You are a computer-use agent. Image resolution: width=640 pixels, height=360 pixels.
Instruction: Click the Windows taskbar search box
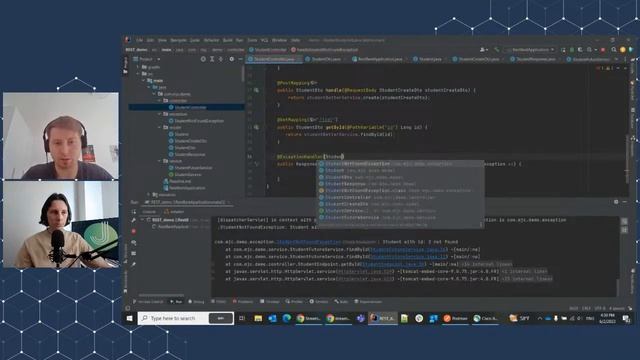[186, 318]
